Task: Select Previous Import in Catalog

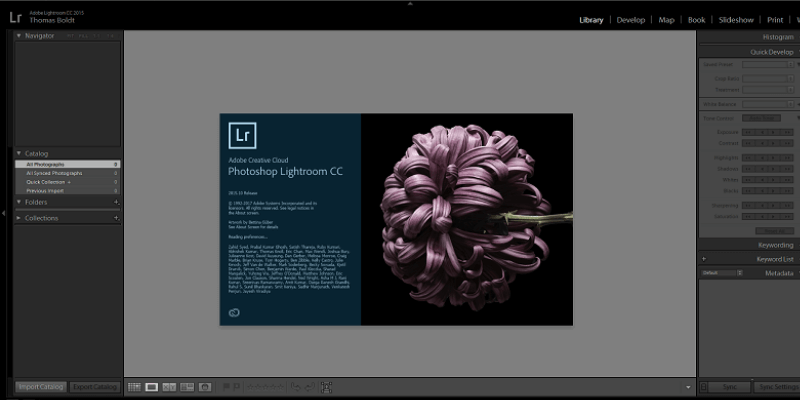Action: [67, 191]
